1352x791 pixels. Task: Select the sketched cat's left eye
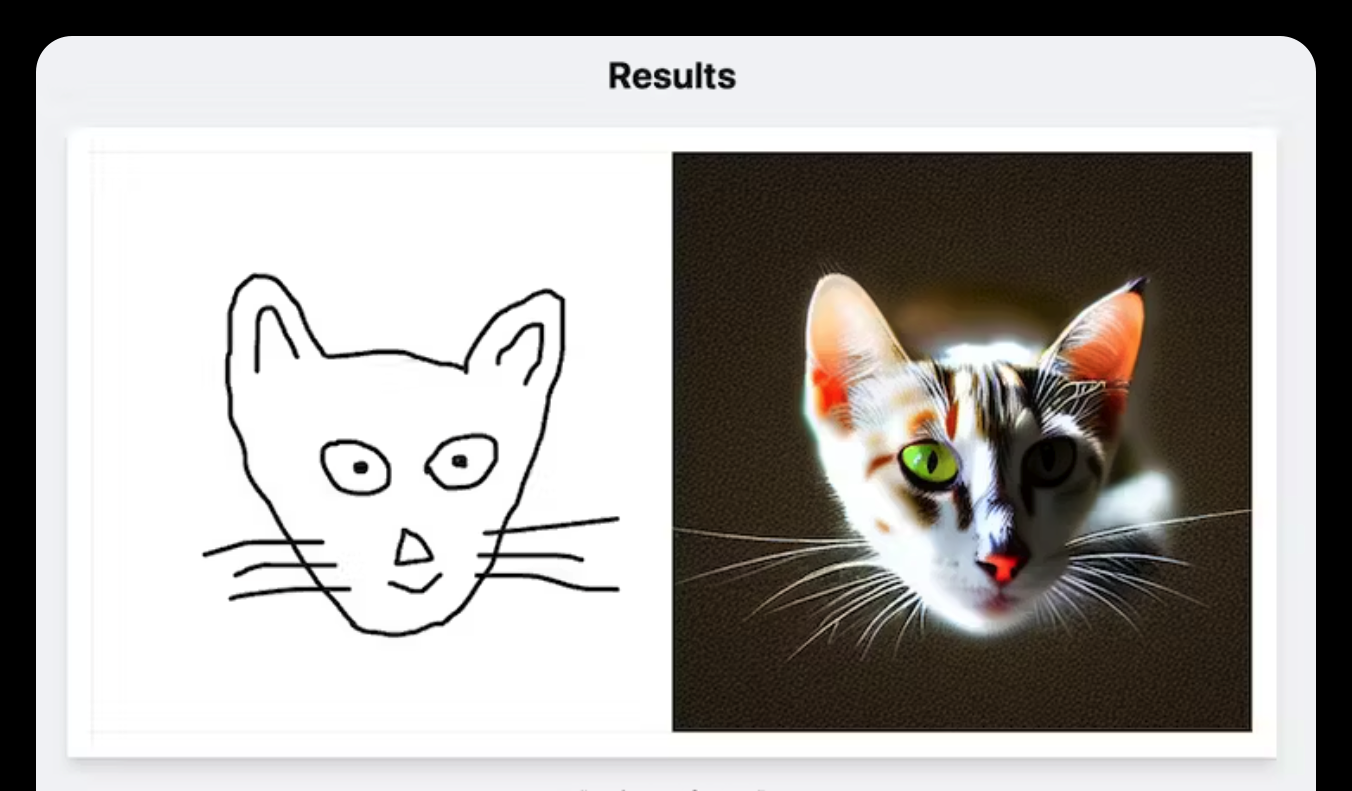pos(356,467)
